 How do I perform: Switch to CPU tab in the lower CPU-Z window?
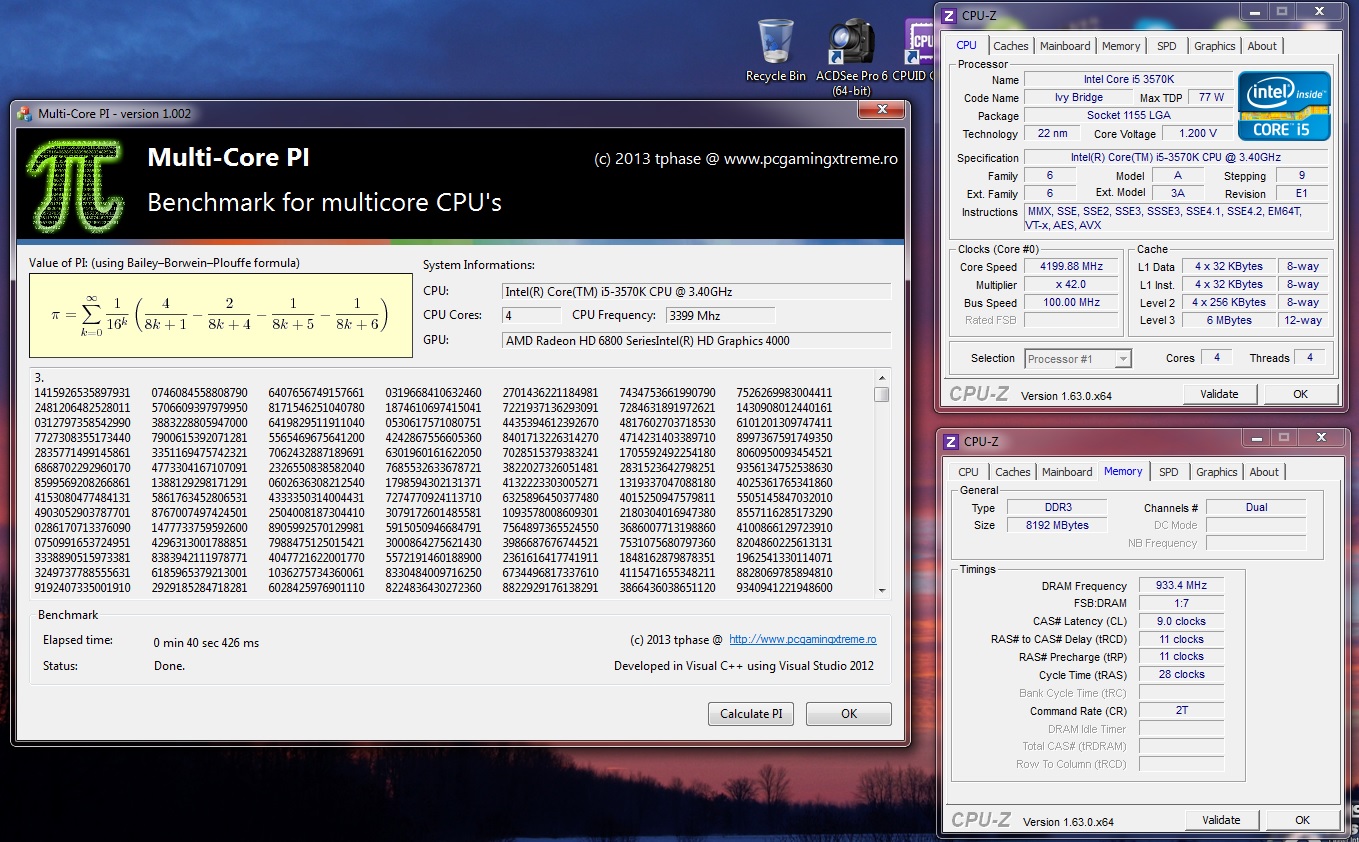click(x=968, y=472)
